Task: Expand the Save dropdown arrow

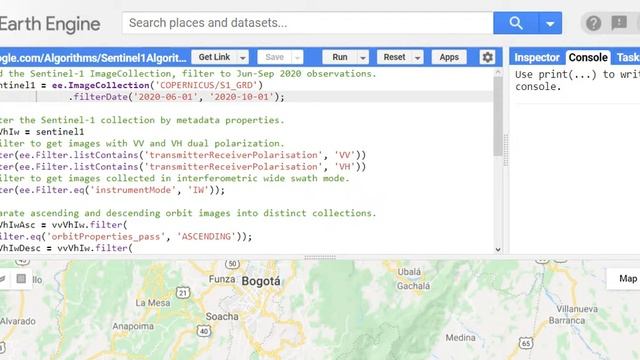Action: click(x=297, y=58)
